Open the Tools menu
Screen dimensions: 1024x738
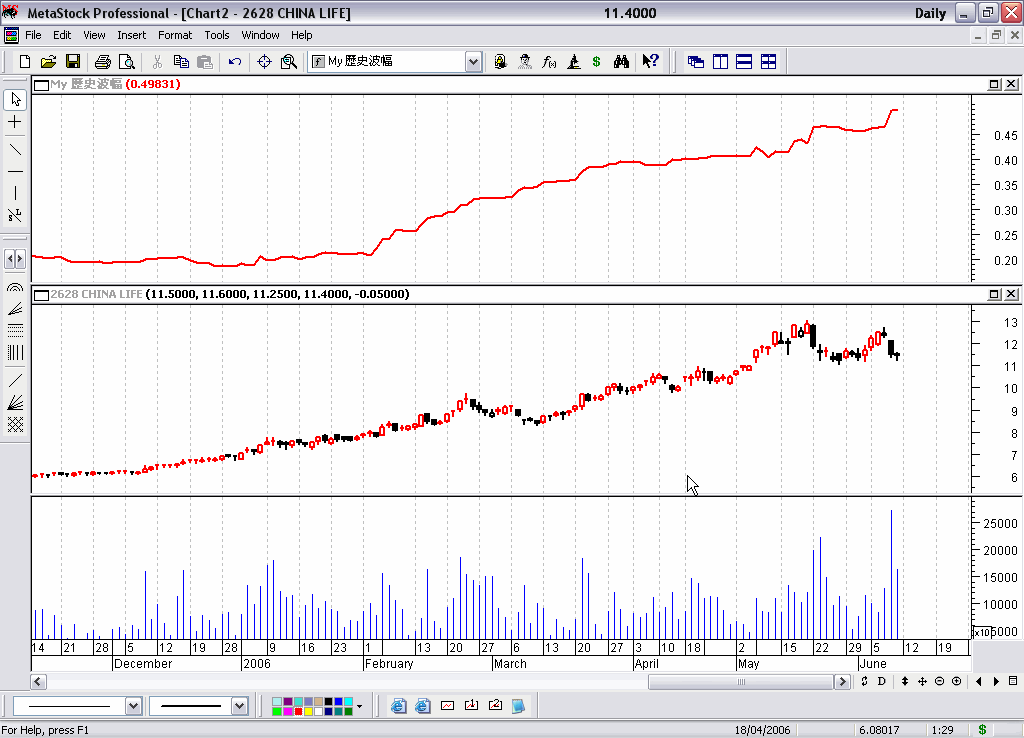217,35
